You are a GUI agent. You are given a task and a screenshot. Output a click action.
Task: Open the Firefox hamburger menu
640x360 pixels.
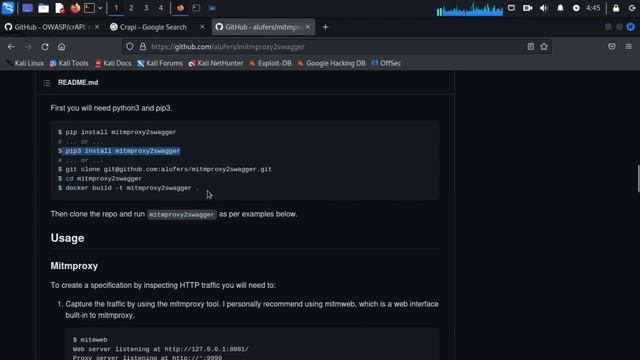tap(629, 47)
